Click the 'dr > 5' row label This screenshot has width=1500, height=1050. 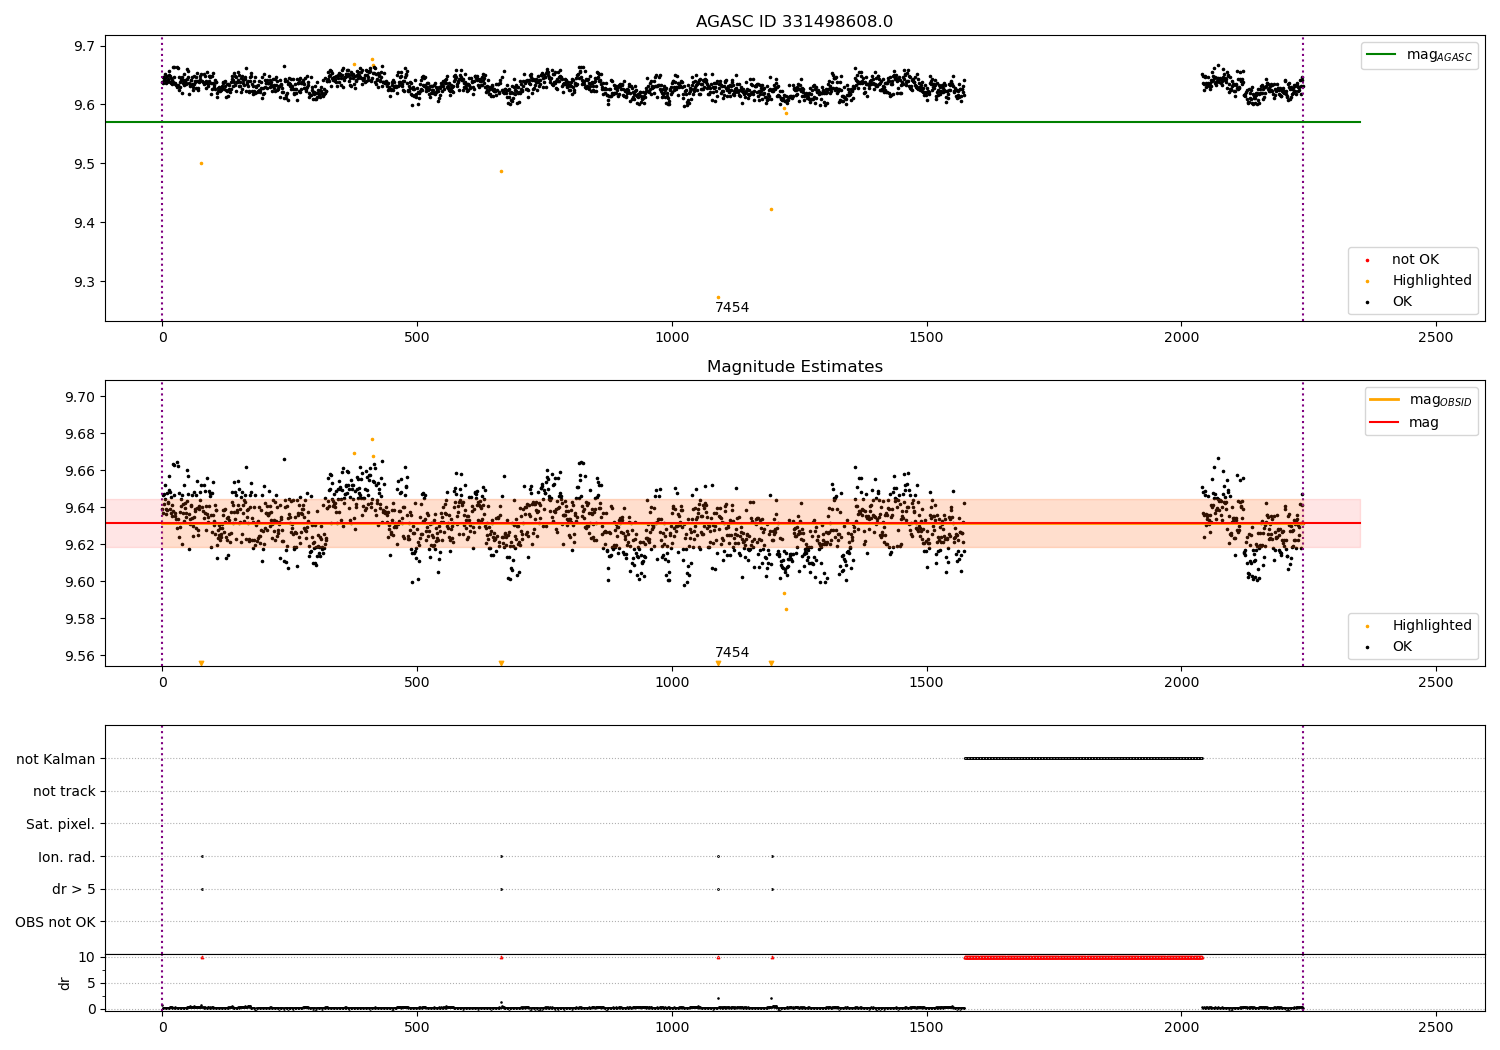(74, 890)
